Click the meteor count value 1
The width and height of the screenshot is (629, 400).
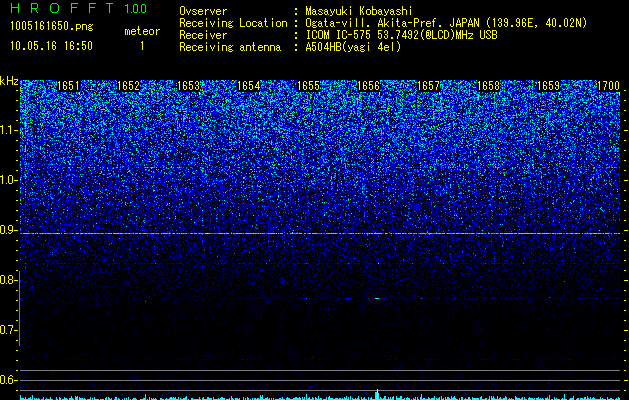pos(142,46)
